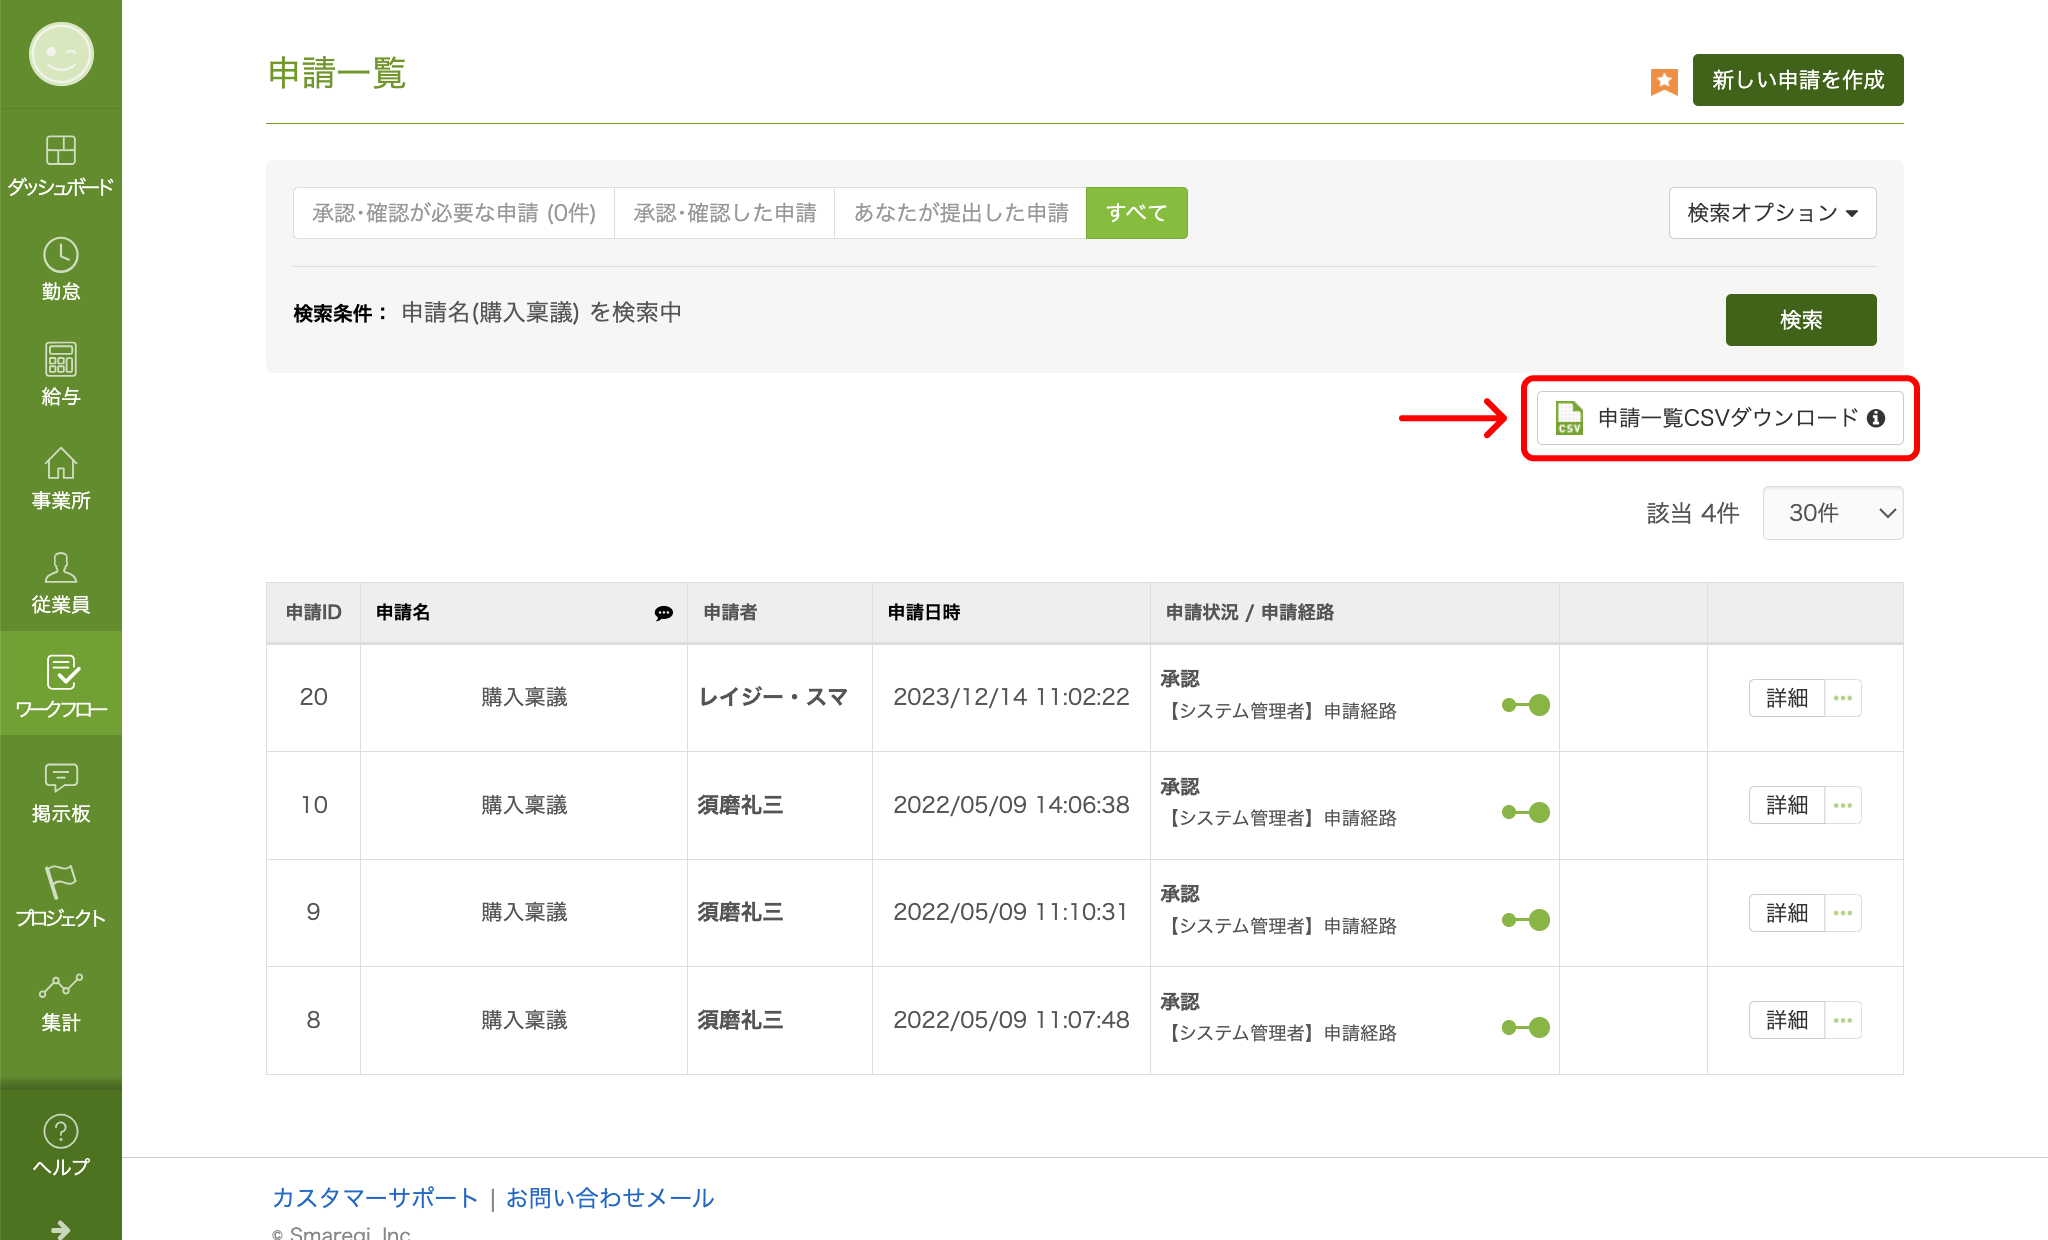Click the 申請一覧 page title

[x=337, y=73]
